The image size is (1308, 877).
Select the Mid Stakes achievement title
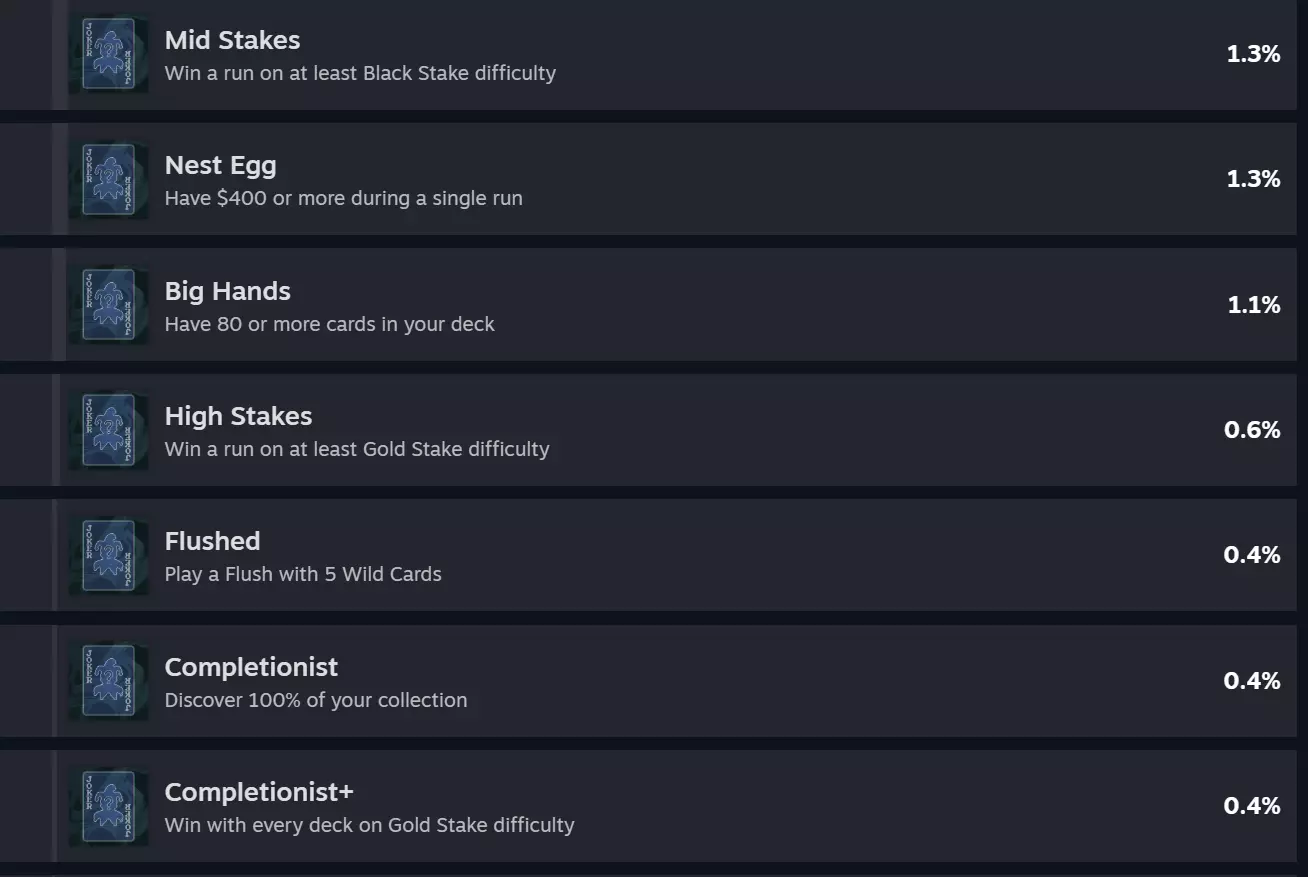232,40
